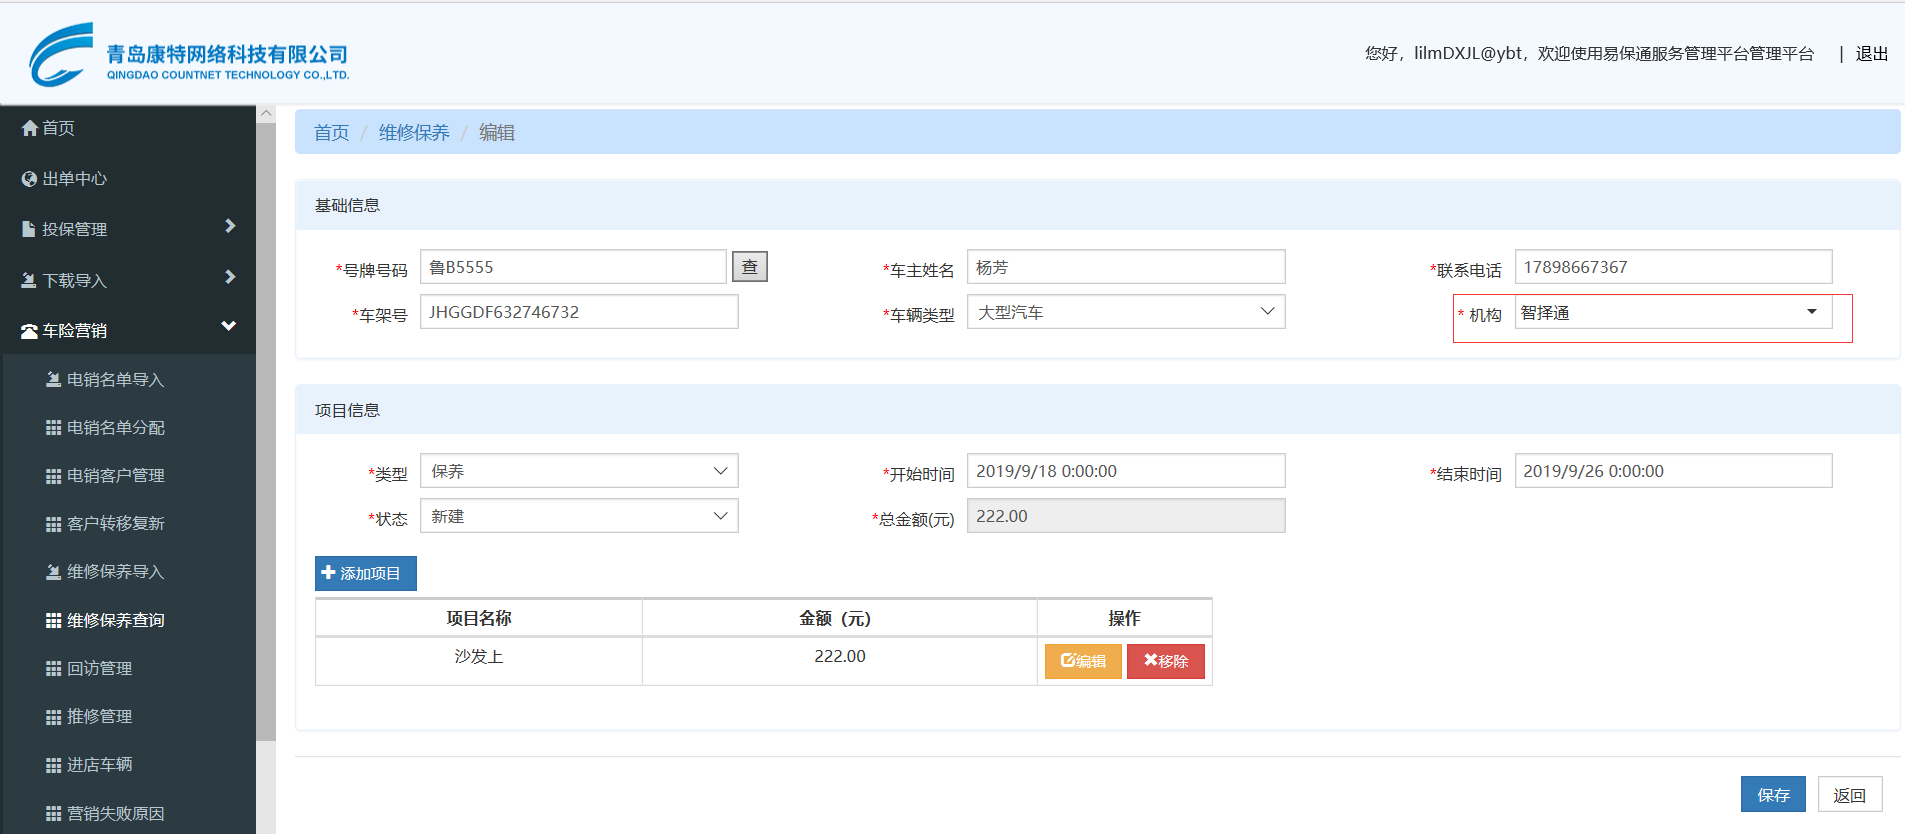Click 退出 to log out

pos(1872,54)
